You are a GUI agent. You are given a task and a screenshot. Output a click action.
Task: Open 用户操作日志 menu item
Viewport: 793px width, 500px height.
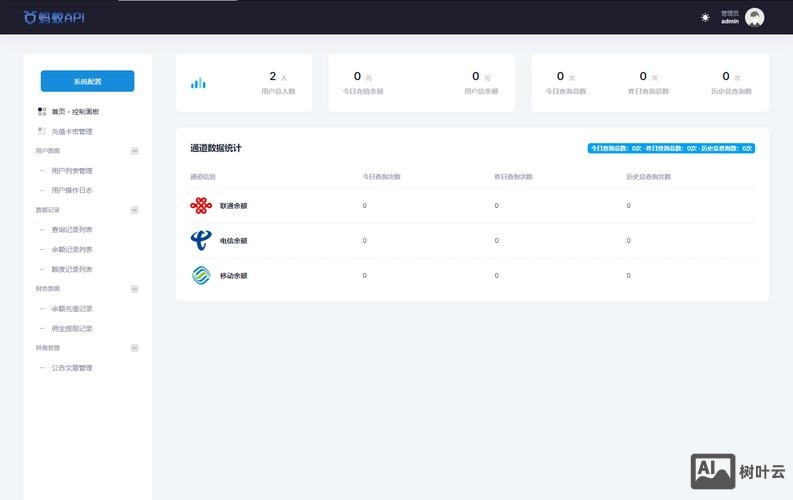(72, 190)
